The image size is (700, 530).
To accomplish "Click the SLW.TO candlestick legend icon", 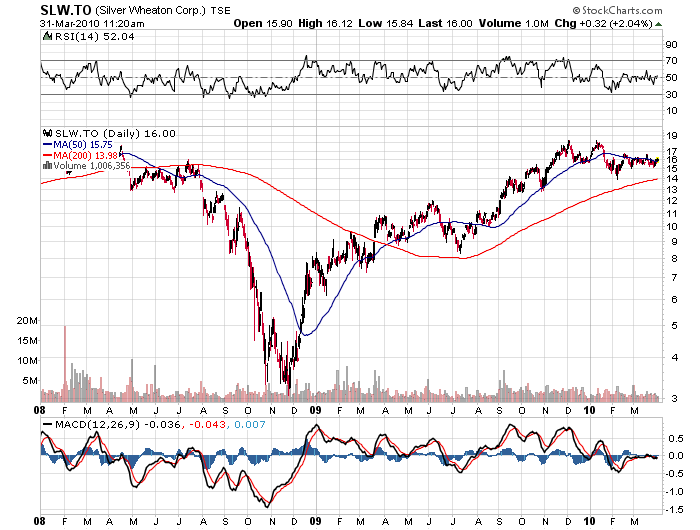I will point(47,133).
